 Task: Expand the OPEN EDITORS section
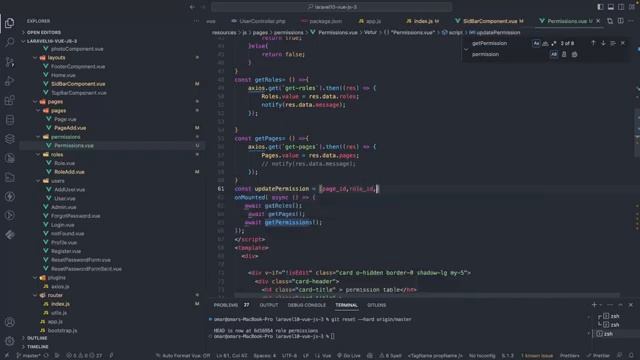pos(44,32)
